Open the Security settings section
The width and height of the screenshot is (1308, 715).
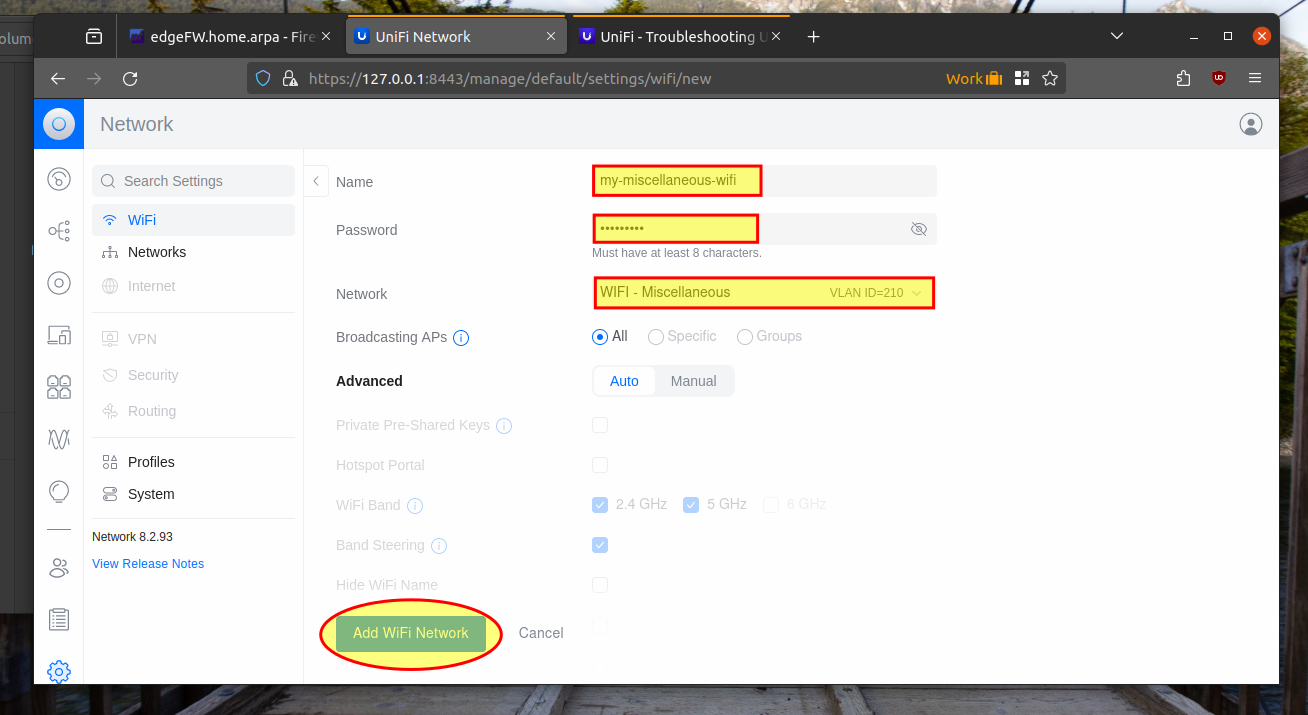[193, 375]
